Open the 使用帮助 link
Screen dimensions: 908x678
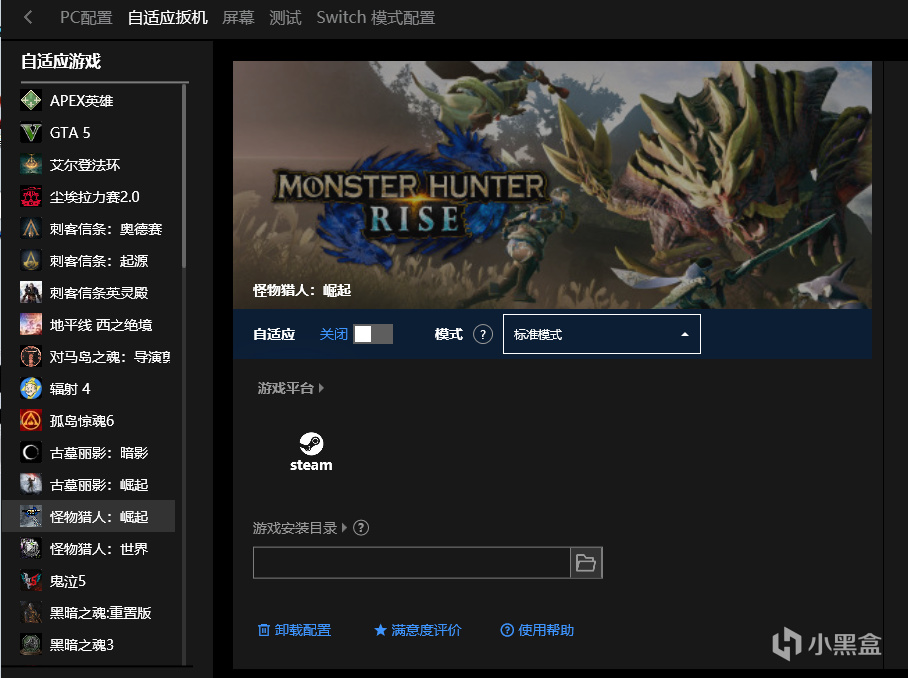pos(537,630)
